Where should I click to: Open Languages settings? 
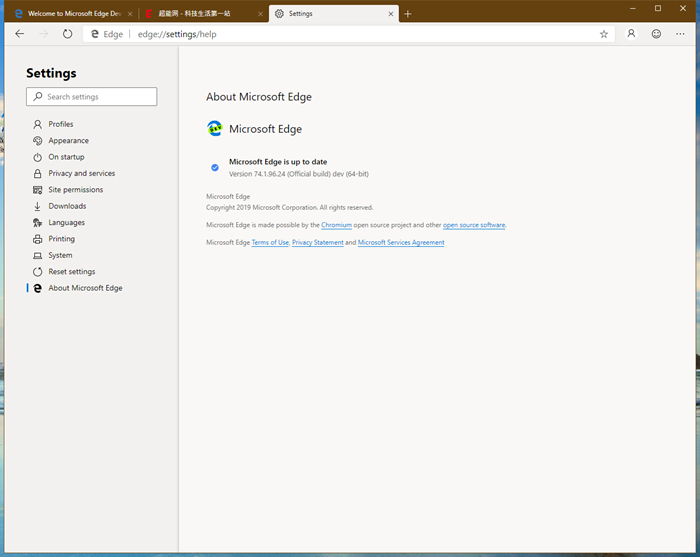click(67, 222)
